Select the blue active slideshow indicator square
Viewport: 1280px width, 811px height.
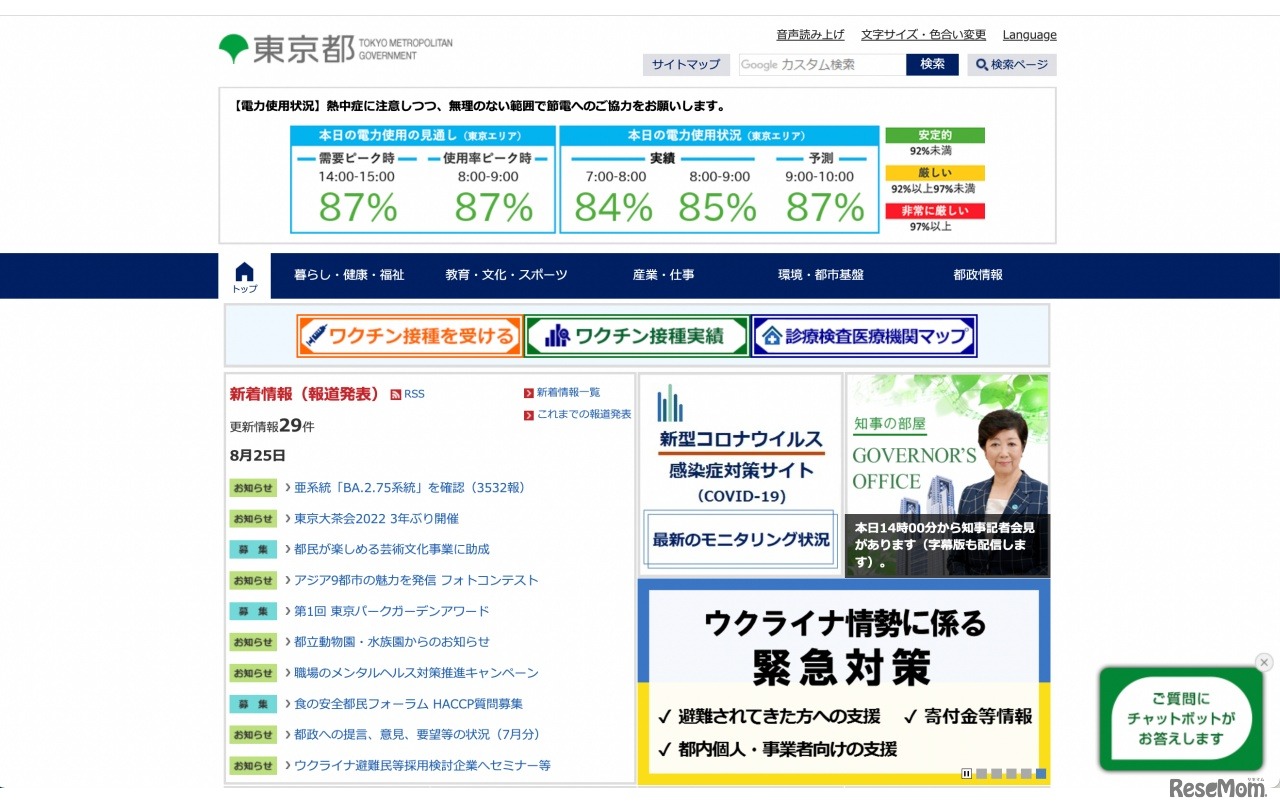[x=1041, y=773]
